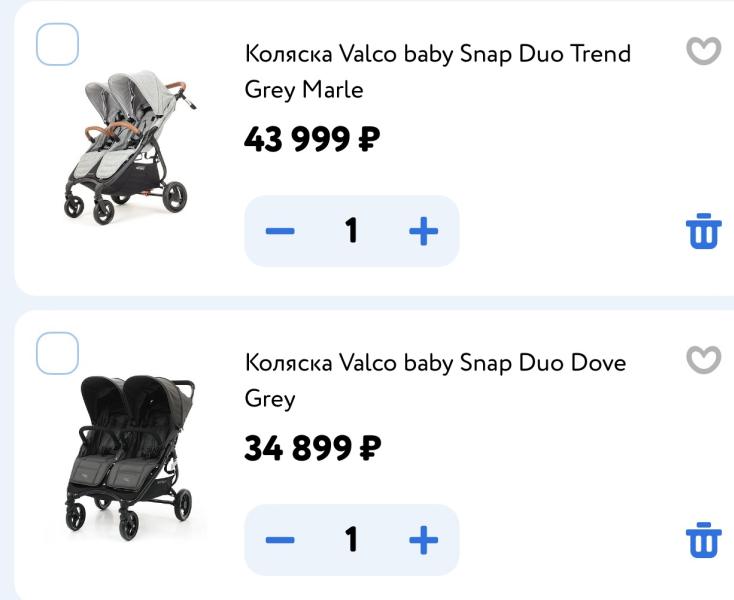
Task: Click quantity value of first cart item
Action: pos(352,231)
